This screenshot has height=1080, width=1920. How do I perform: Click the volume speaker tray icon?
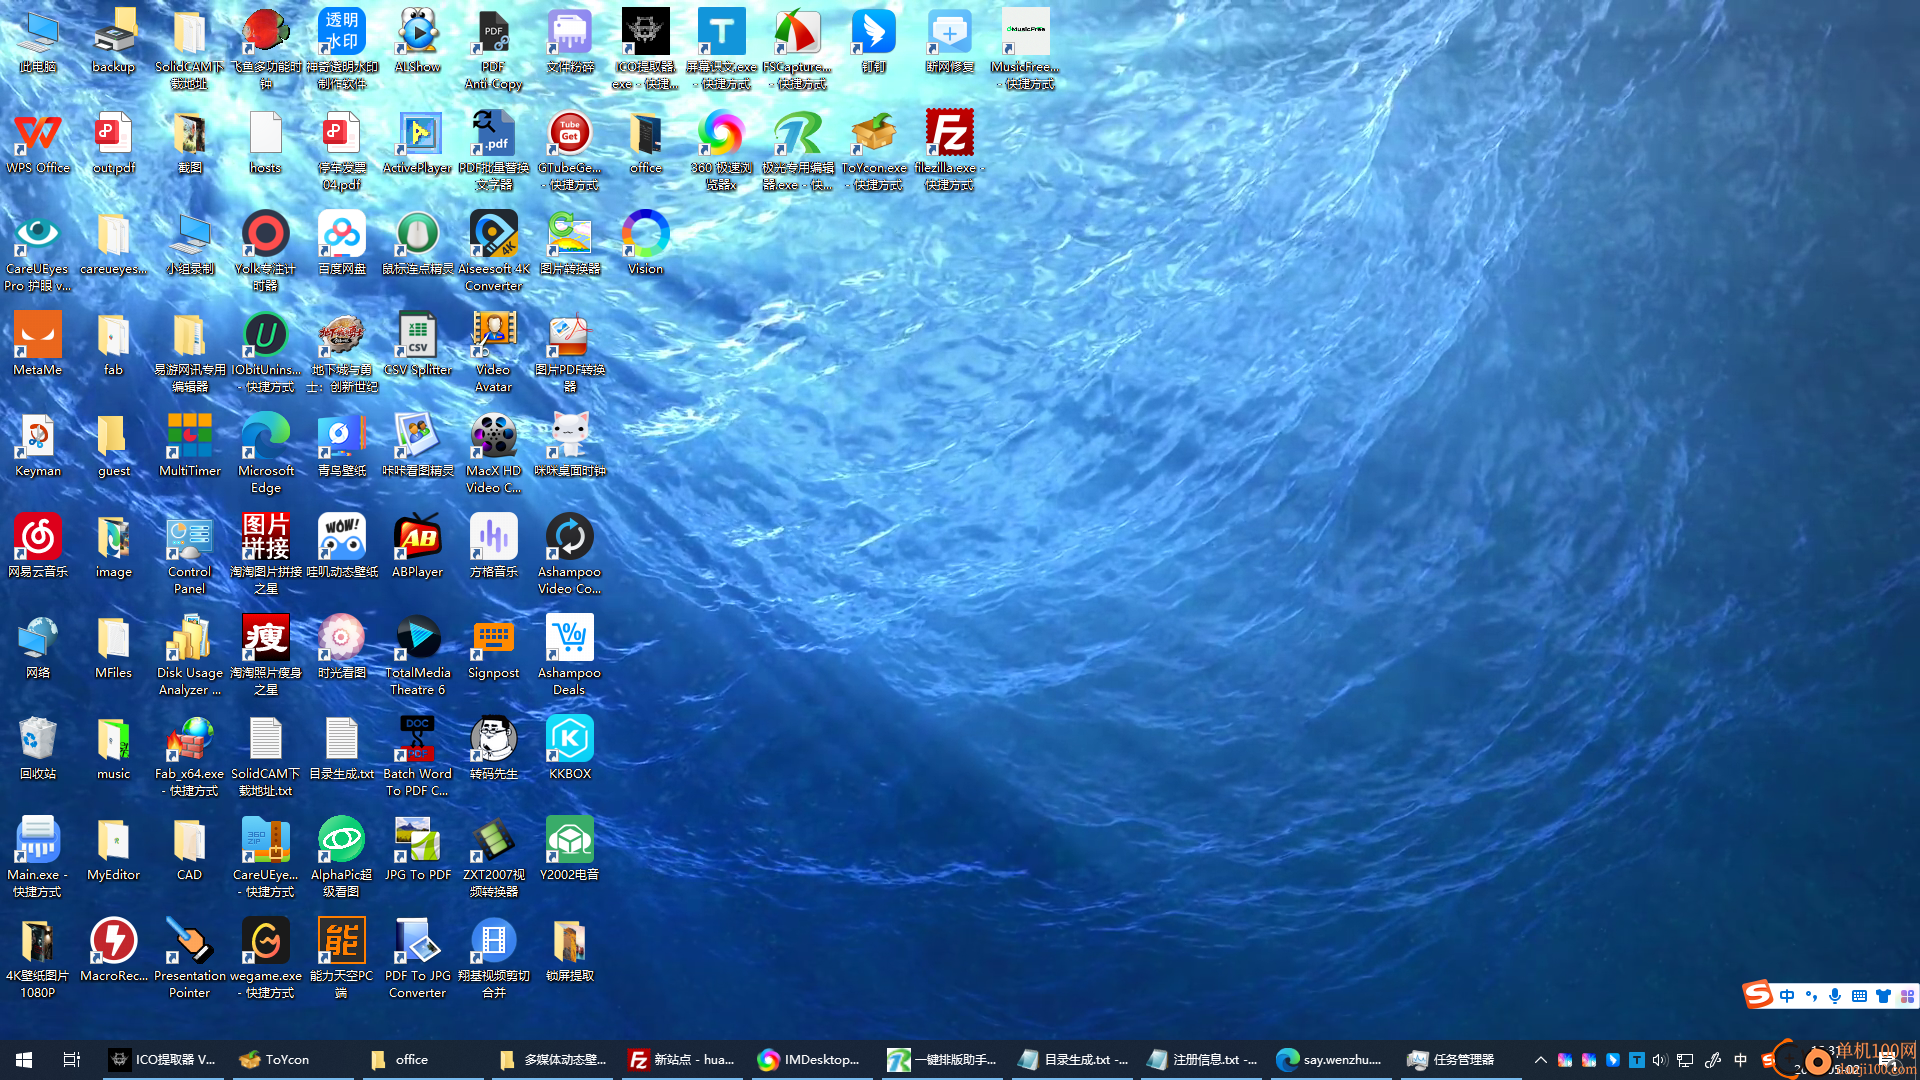coord(1660,1060)
